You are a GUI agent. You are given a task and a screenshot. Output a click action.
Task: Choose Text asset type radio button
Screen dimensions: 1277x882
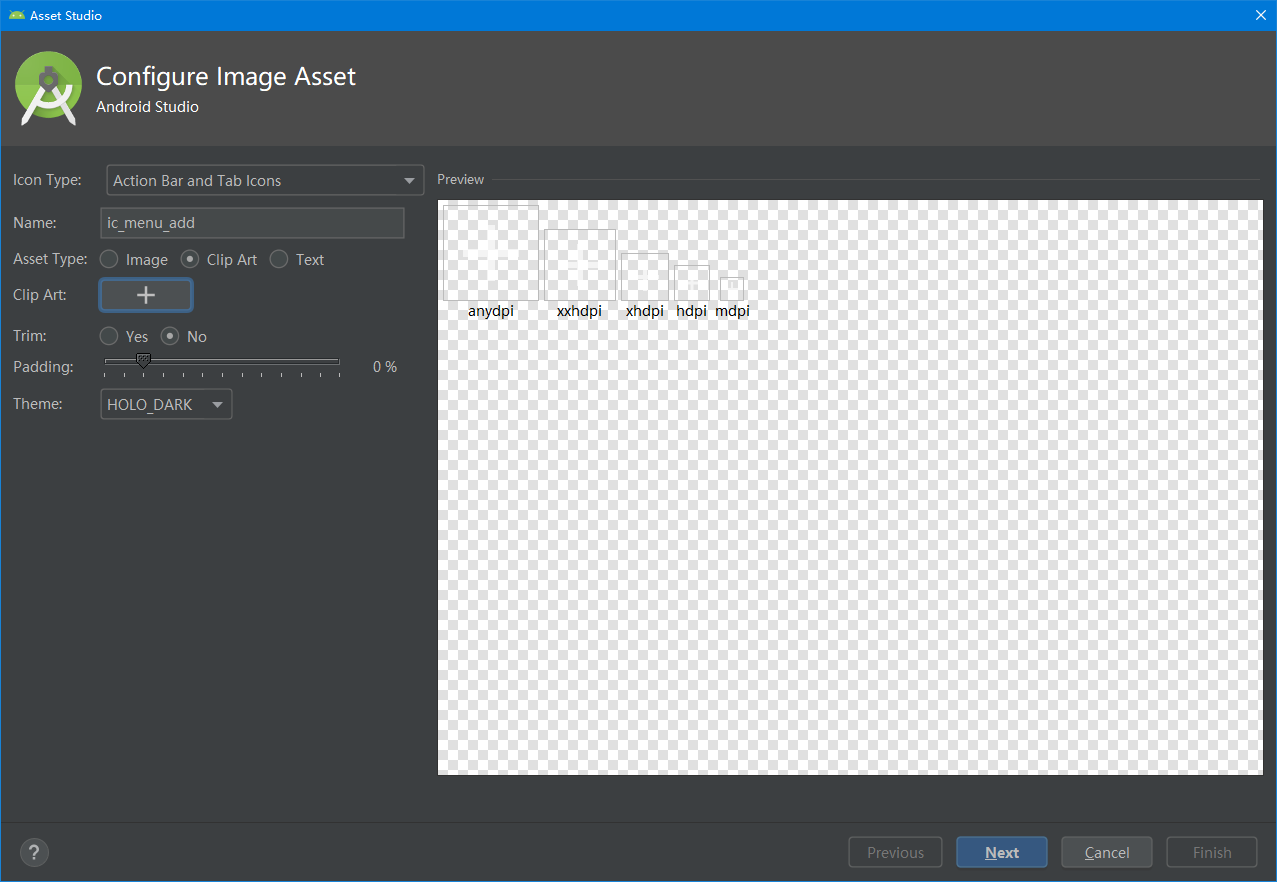pos(280,259)
